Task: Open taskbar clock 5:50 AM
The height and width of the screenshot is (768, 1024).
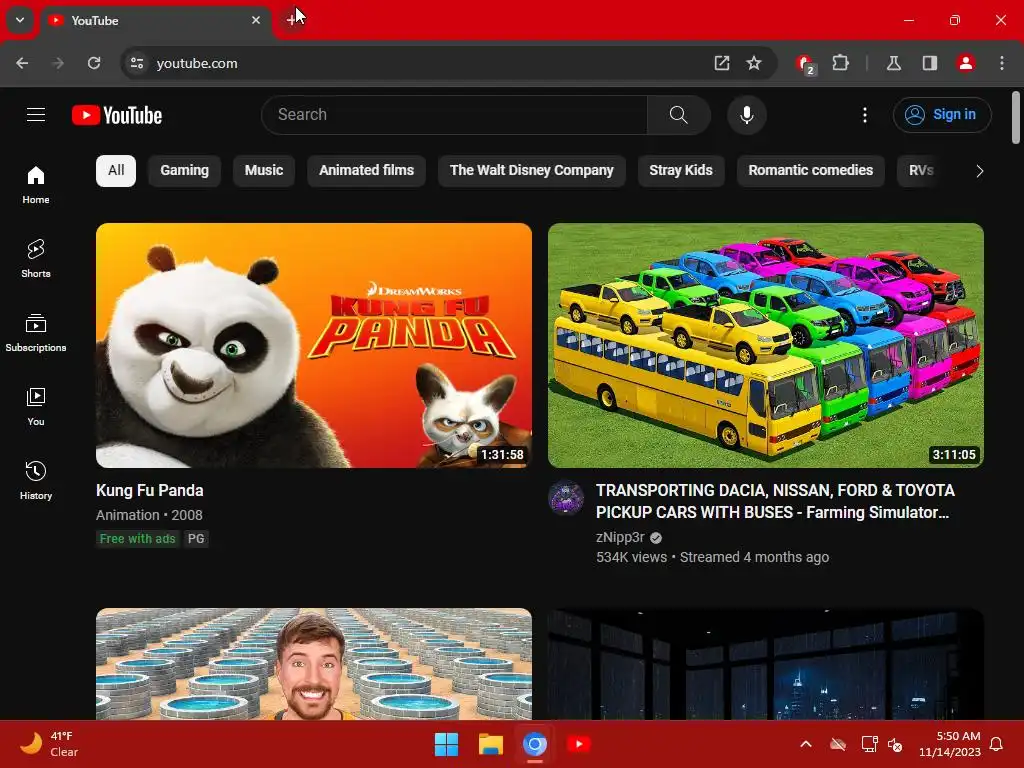Action: click(x=950, y=744)
